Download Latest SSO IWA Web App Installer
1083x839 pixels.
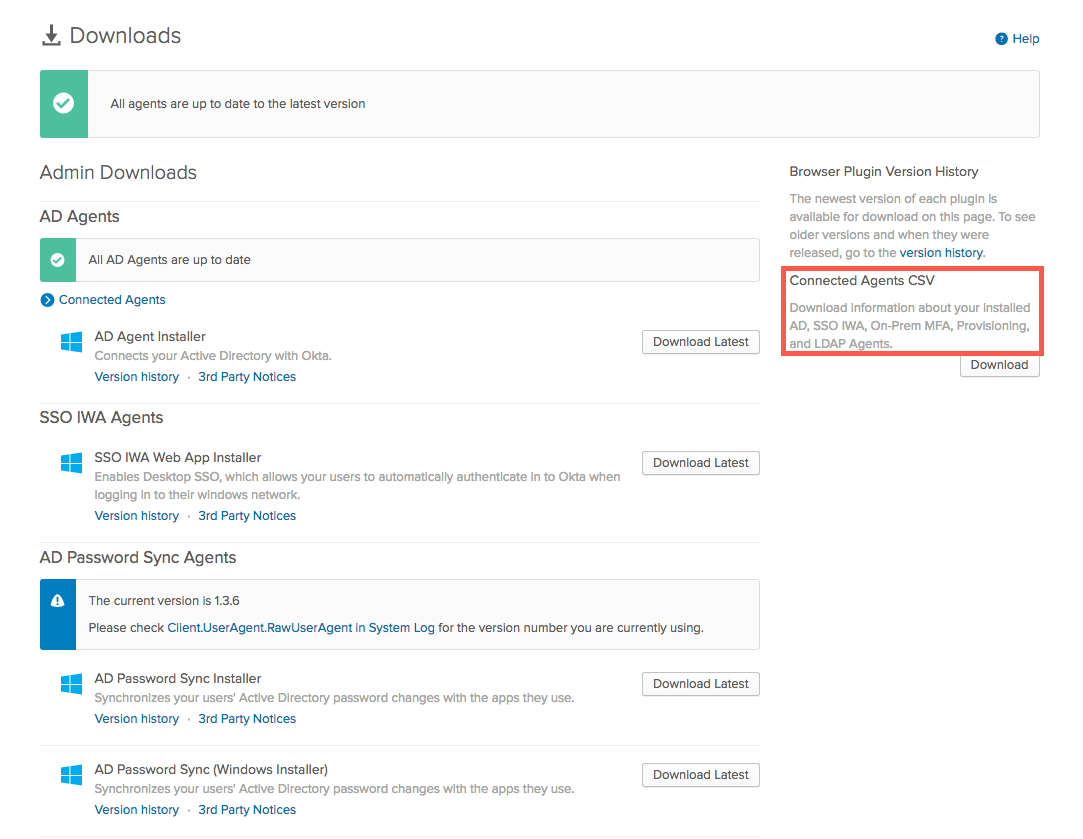click(700, 463)
